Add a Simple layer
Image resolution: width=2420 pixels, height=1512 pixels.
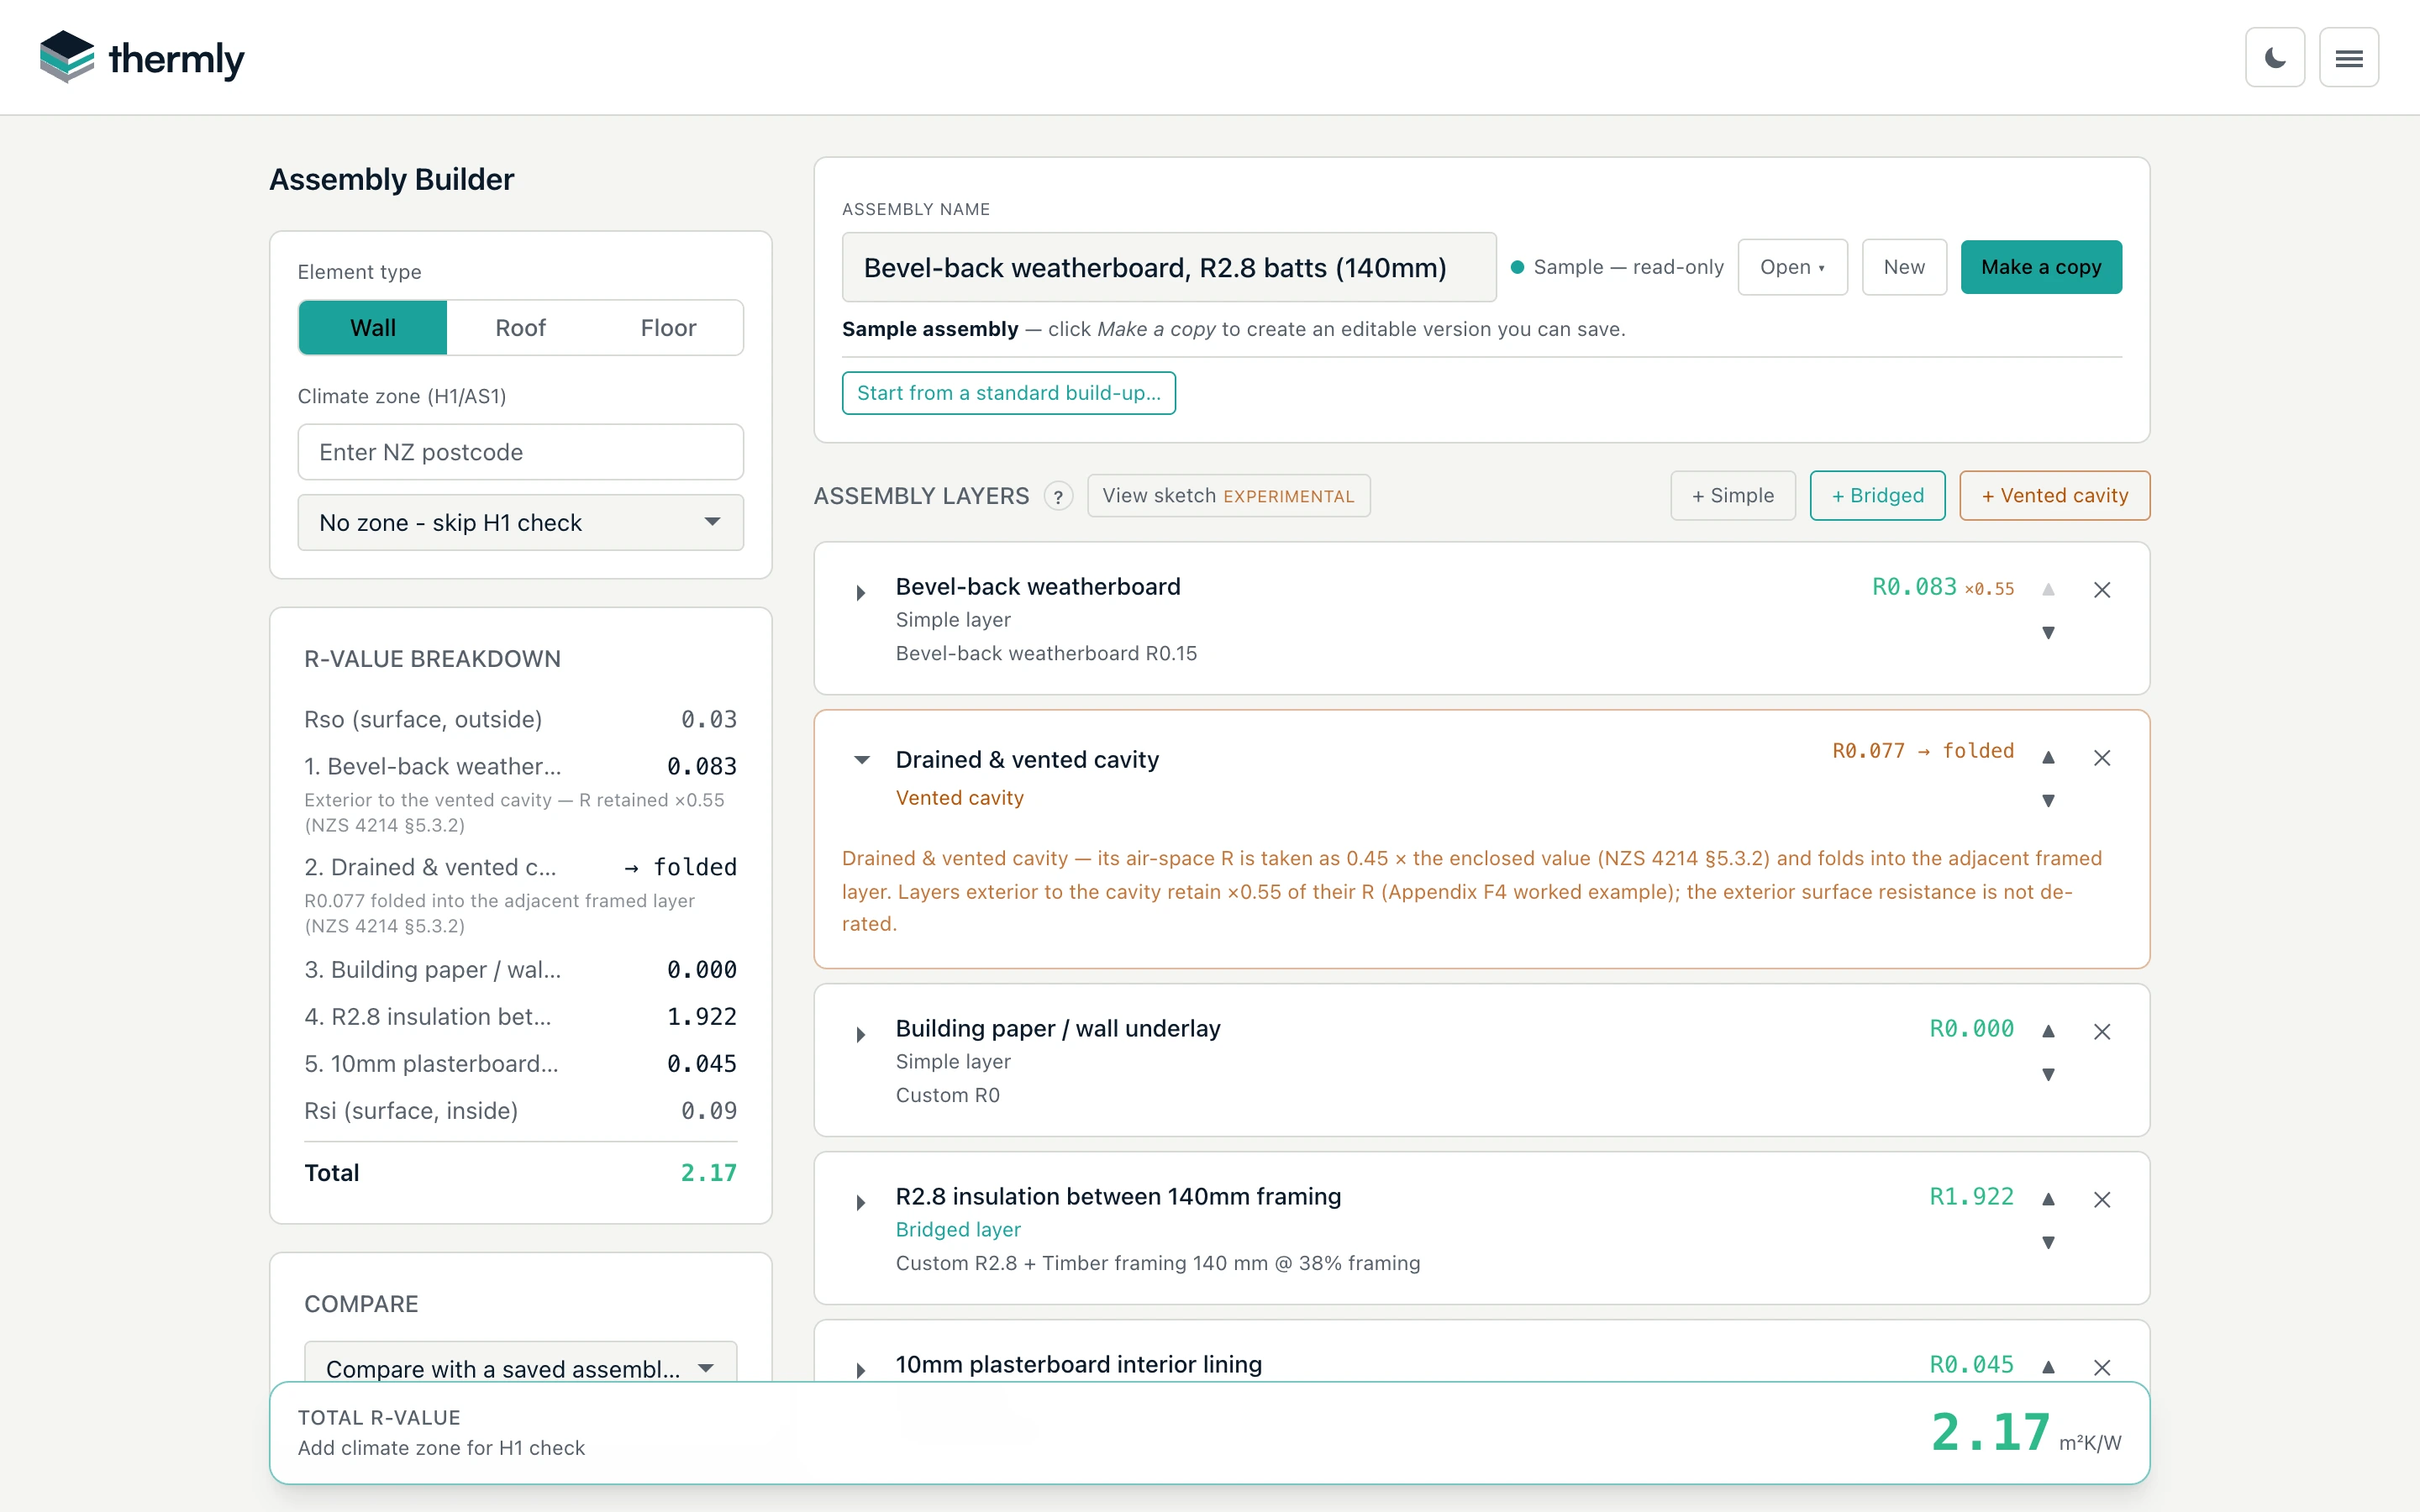click(1733, 496)
